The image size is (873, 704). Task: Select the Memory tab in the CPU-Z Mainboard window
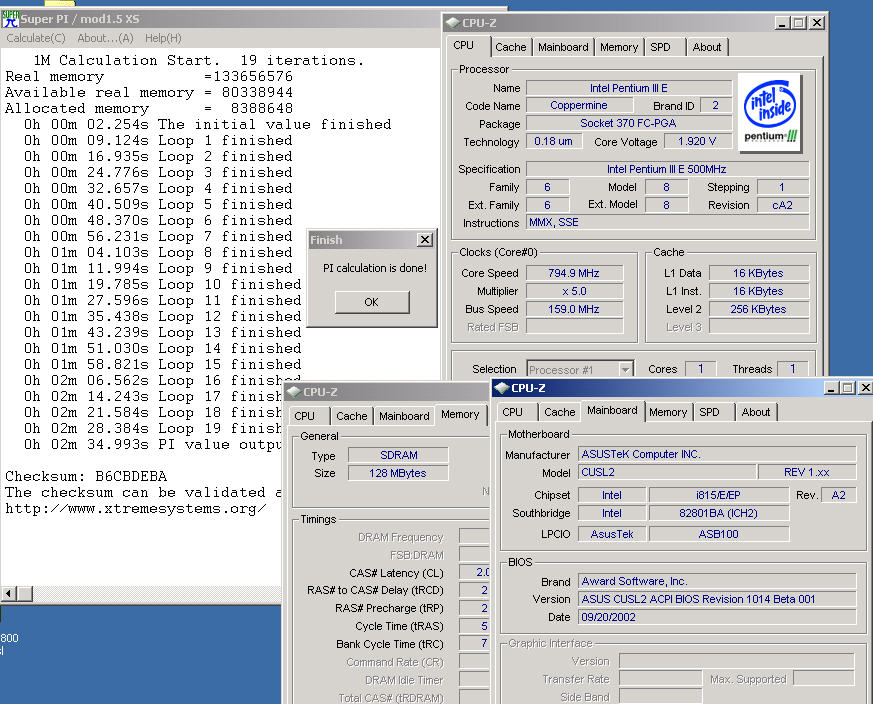(668, 412)
